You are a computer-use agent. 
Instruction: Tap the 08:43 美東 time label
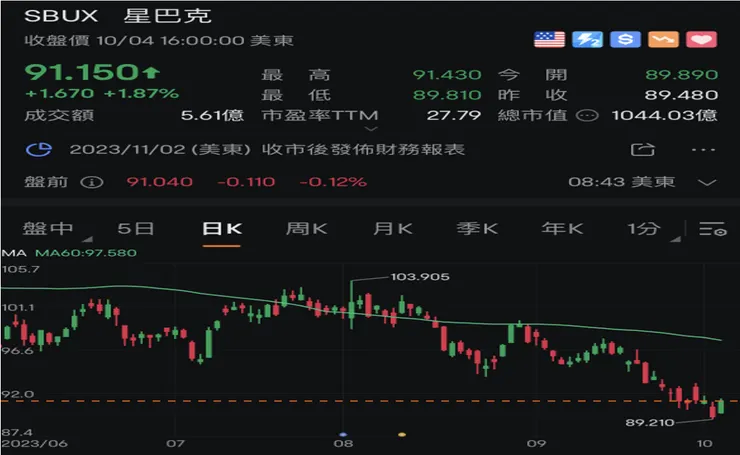[622, 182]
